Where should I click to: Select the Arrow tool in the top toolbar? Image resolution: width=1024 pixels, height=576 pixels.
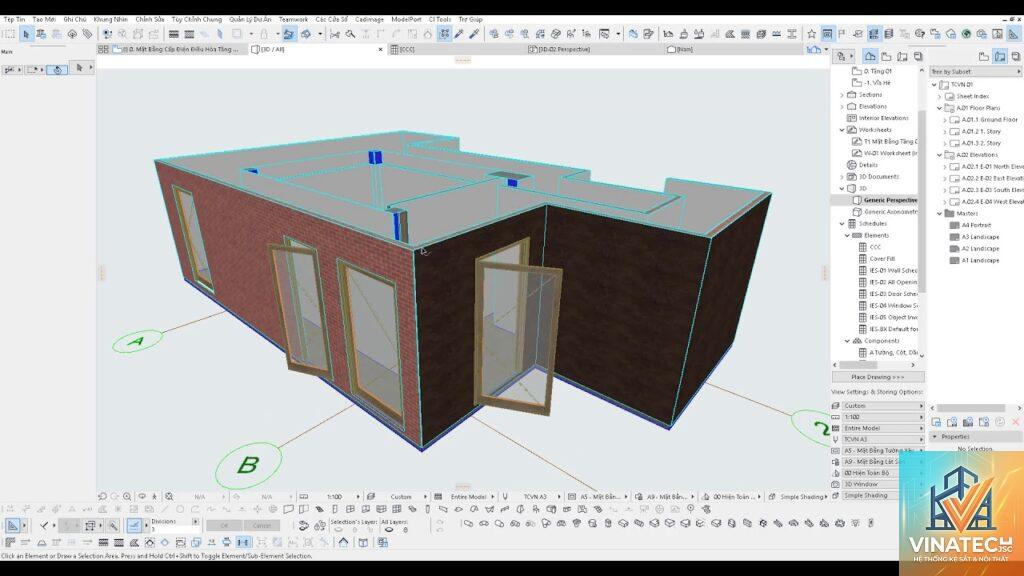tap(25, 34)
